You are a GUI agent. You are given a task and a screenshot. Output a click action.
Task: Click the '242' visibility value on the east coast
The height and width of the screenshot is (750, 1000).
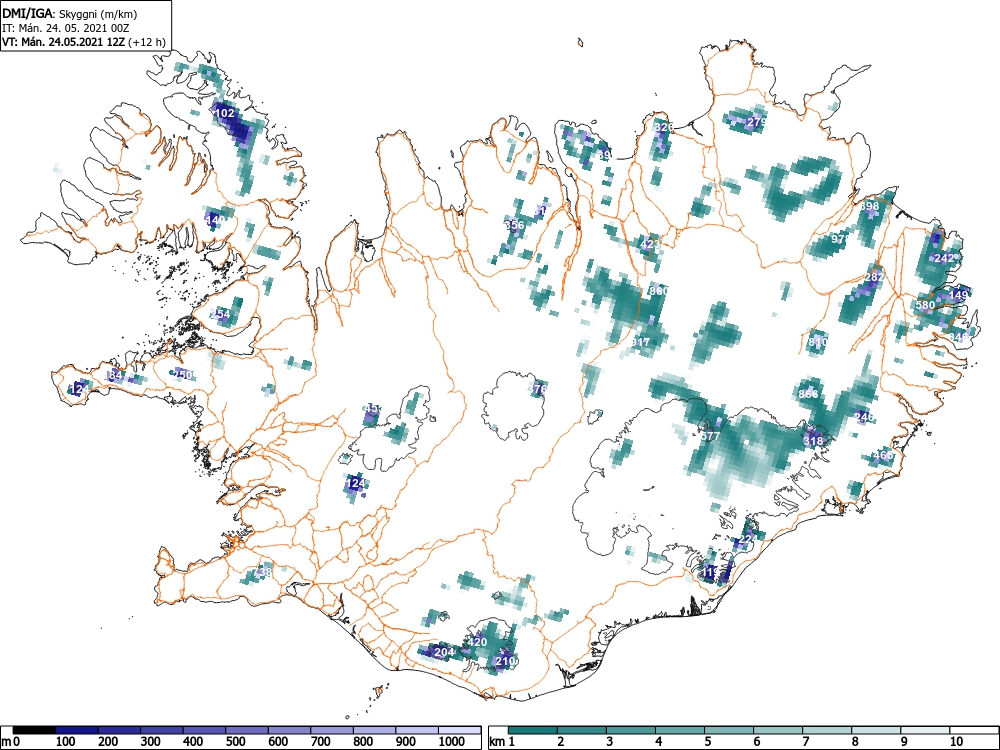tap(944, 258)
